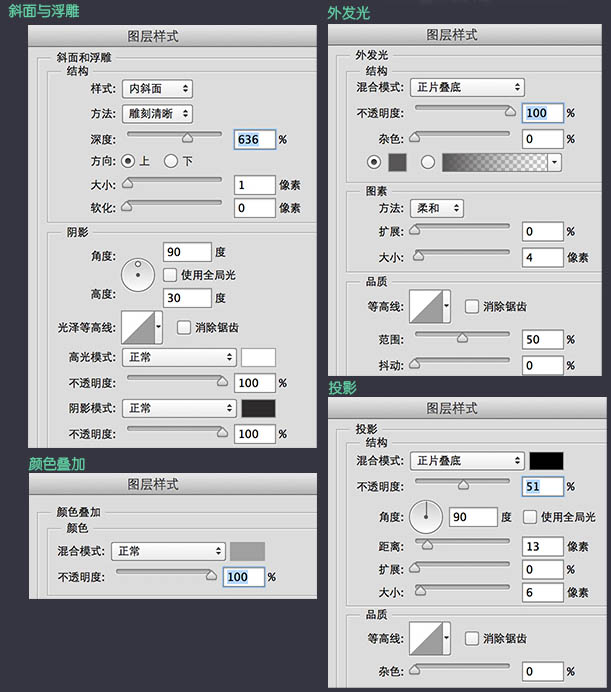611x692 pixels.
Task: Open the 投影 混合模式 dropdown showing 正片叠底
Action: 467,461
